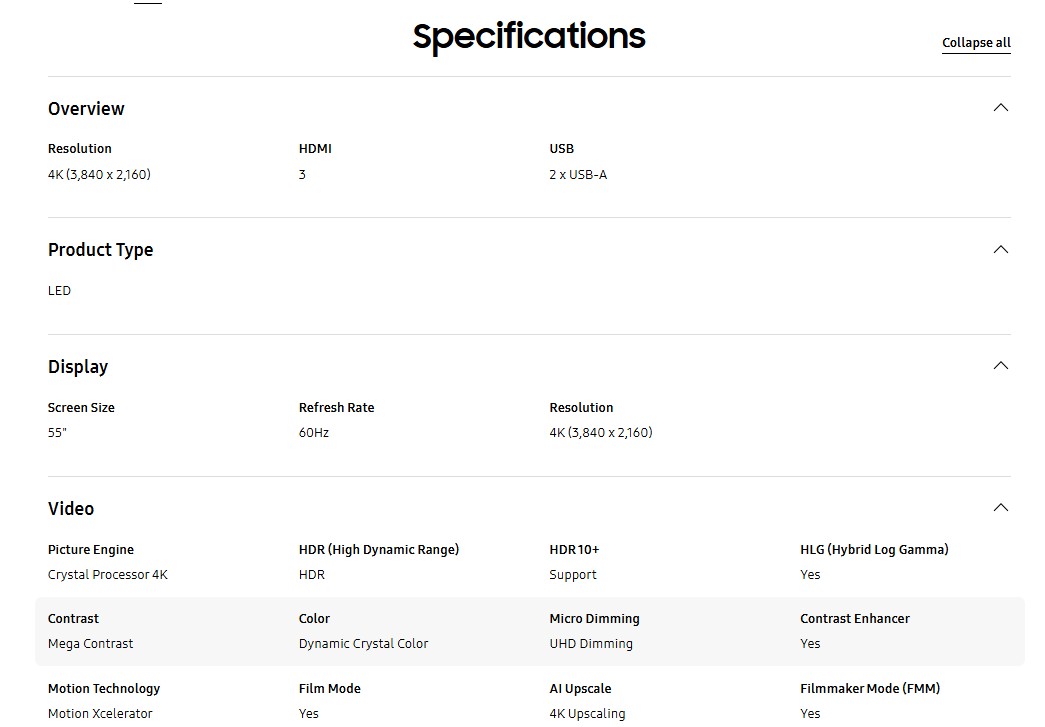The height and width of the screenshot is (727, 1045).
Task: Click the Picture Engine label
Action: [91, 550]
